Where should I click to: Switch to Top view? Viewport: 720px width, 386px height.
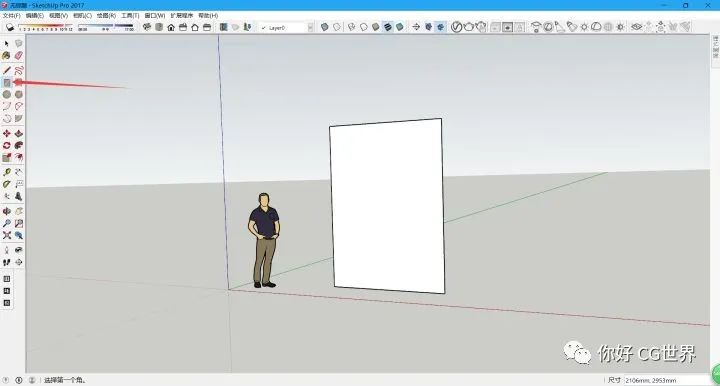[x=159, y=28]
